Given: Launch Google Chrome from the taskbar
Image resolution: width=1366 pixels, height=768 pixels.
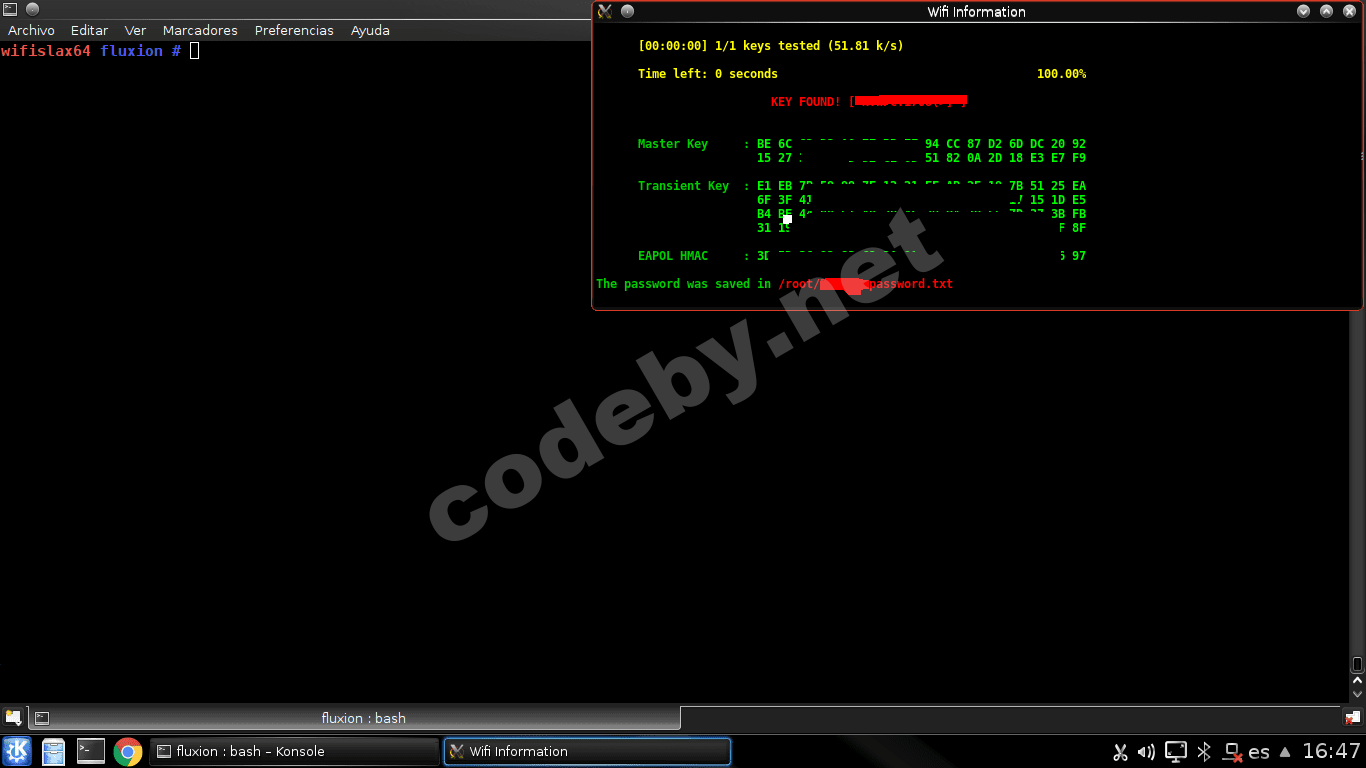Looking at the screenshot, I should (128, 751).
